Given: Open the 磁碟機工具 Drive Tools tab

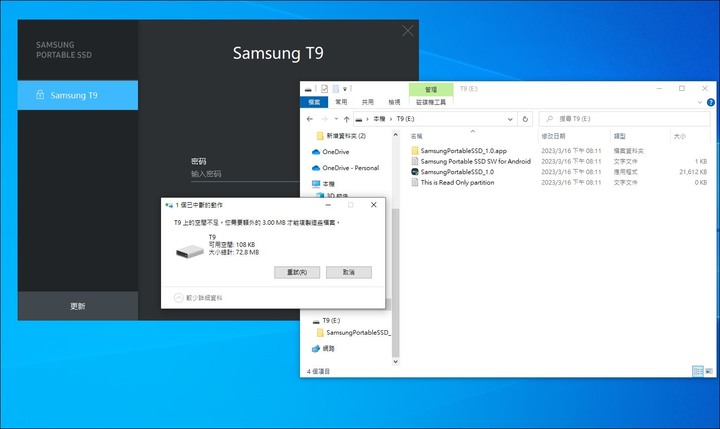Looking at the screenshot, I should [x=431, y=102].
